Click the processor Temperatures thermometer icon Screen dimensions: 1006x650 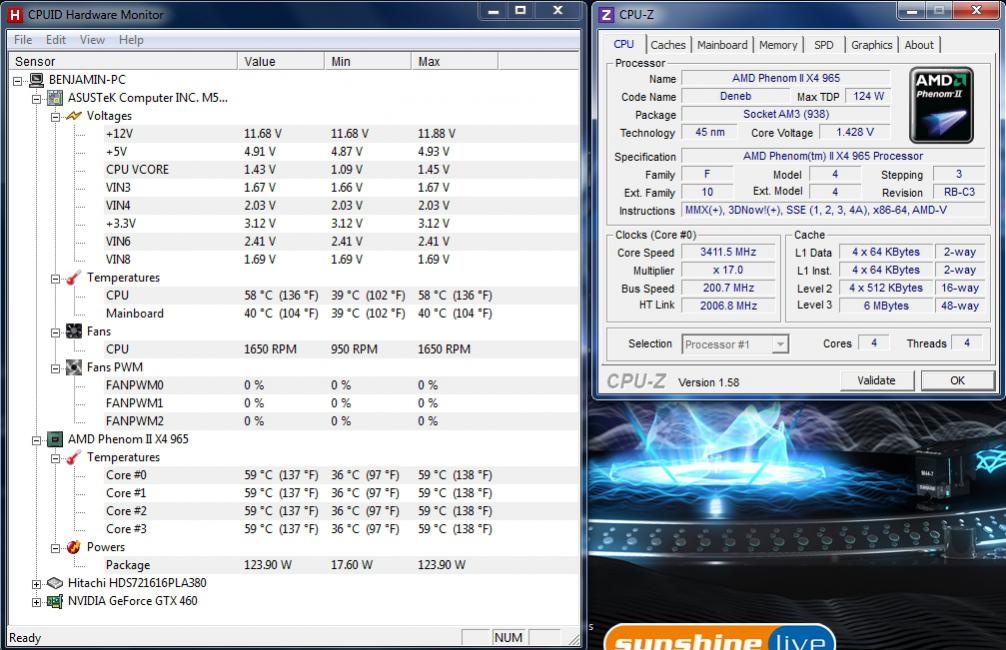pyautogui.click(x=74, y=458)
